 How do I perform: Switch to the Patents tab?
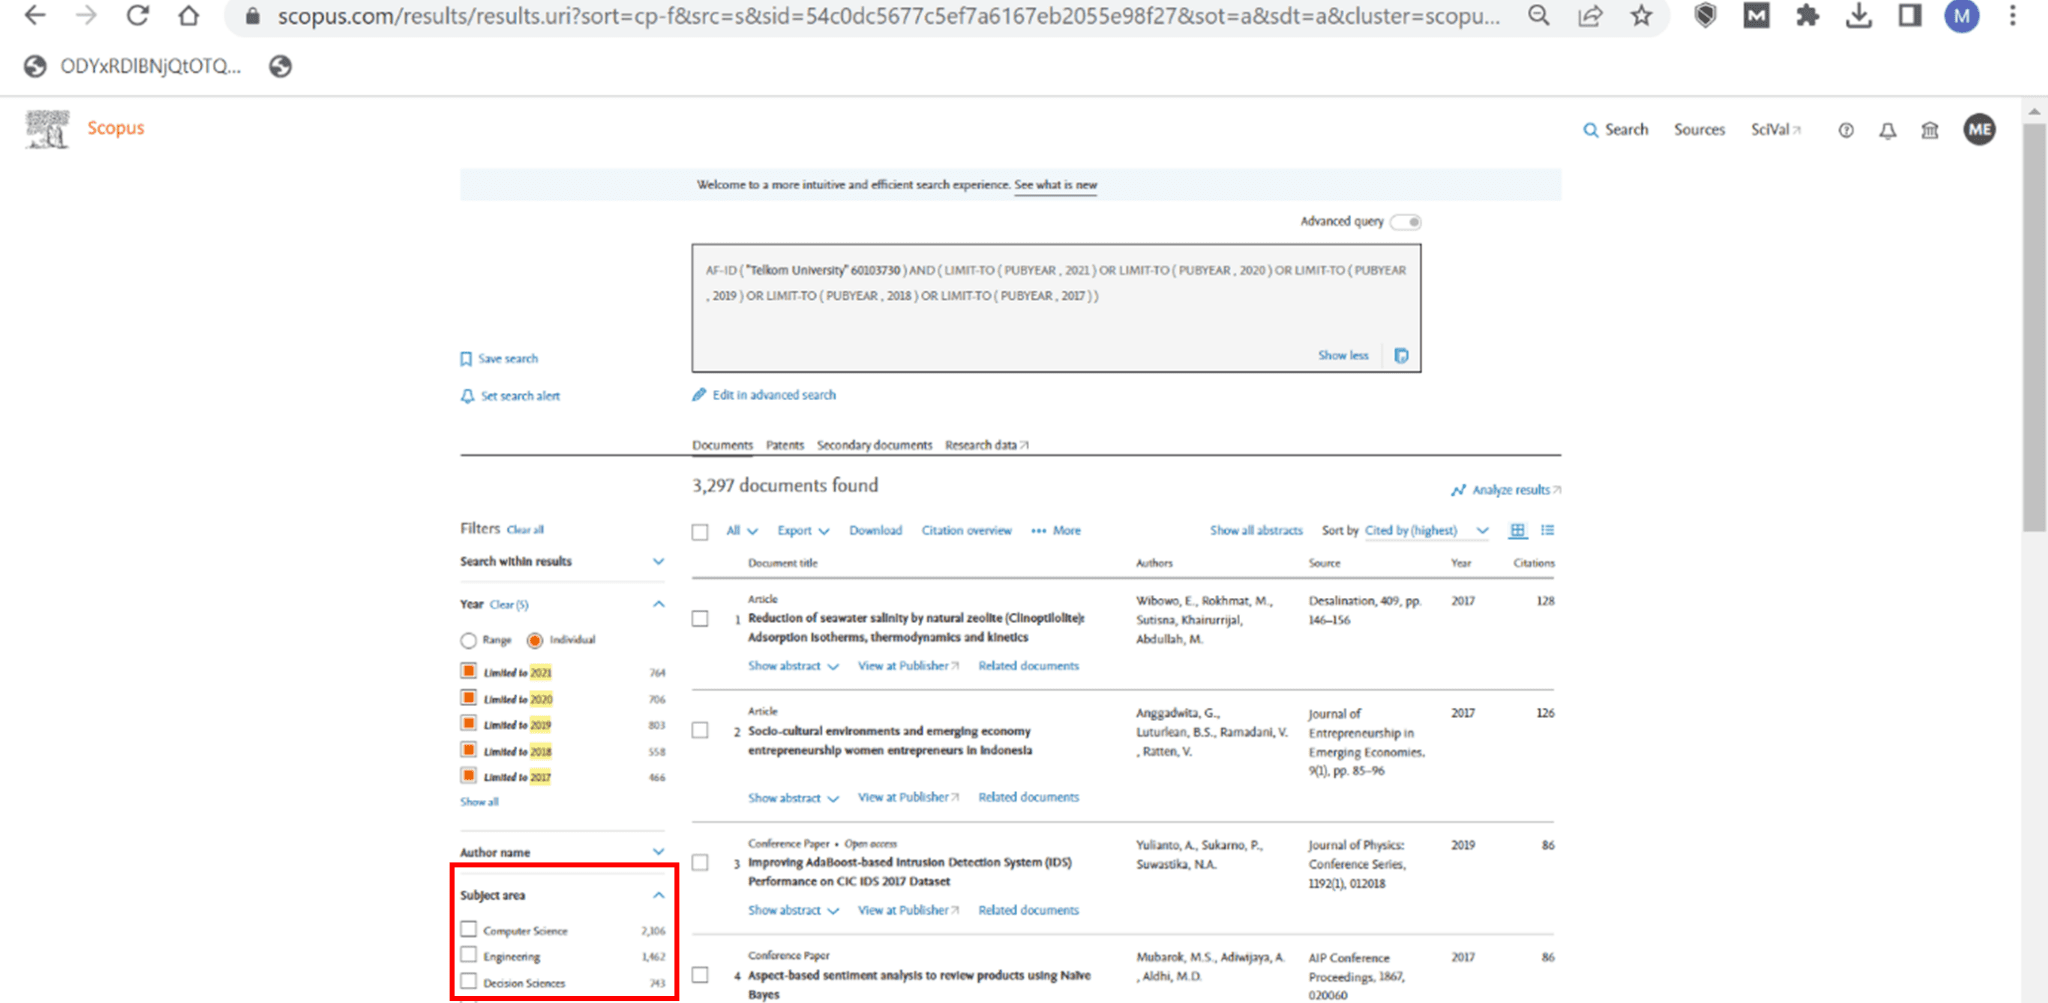click(x=784, y=445)
